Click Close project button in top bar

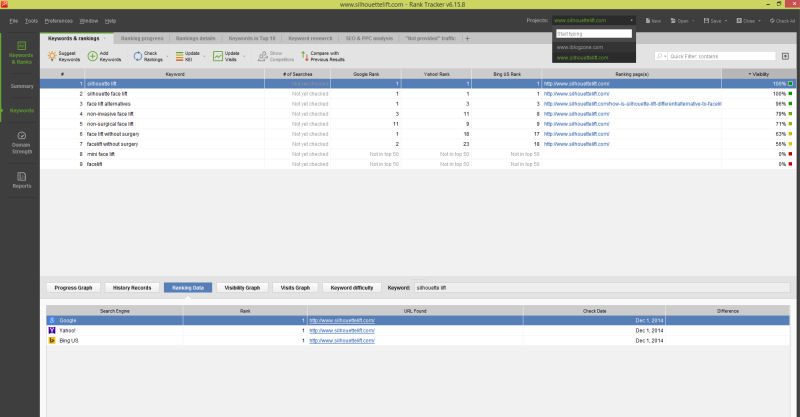[x=748, y=21]
